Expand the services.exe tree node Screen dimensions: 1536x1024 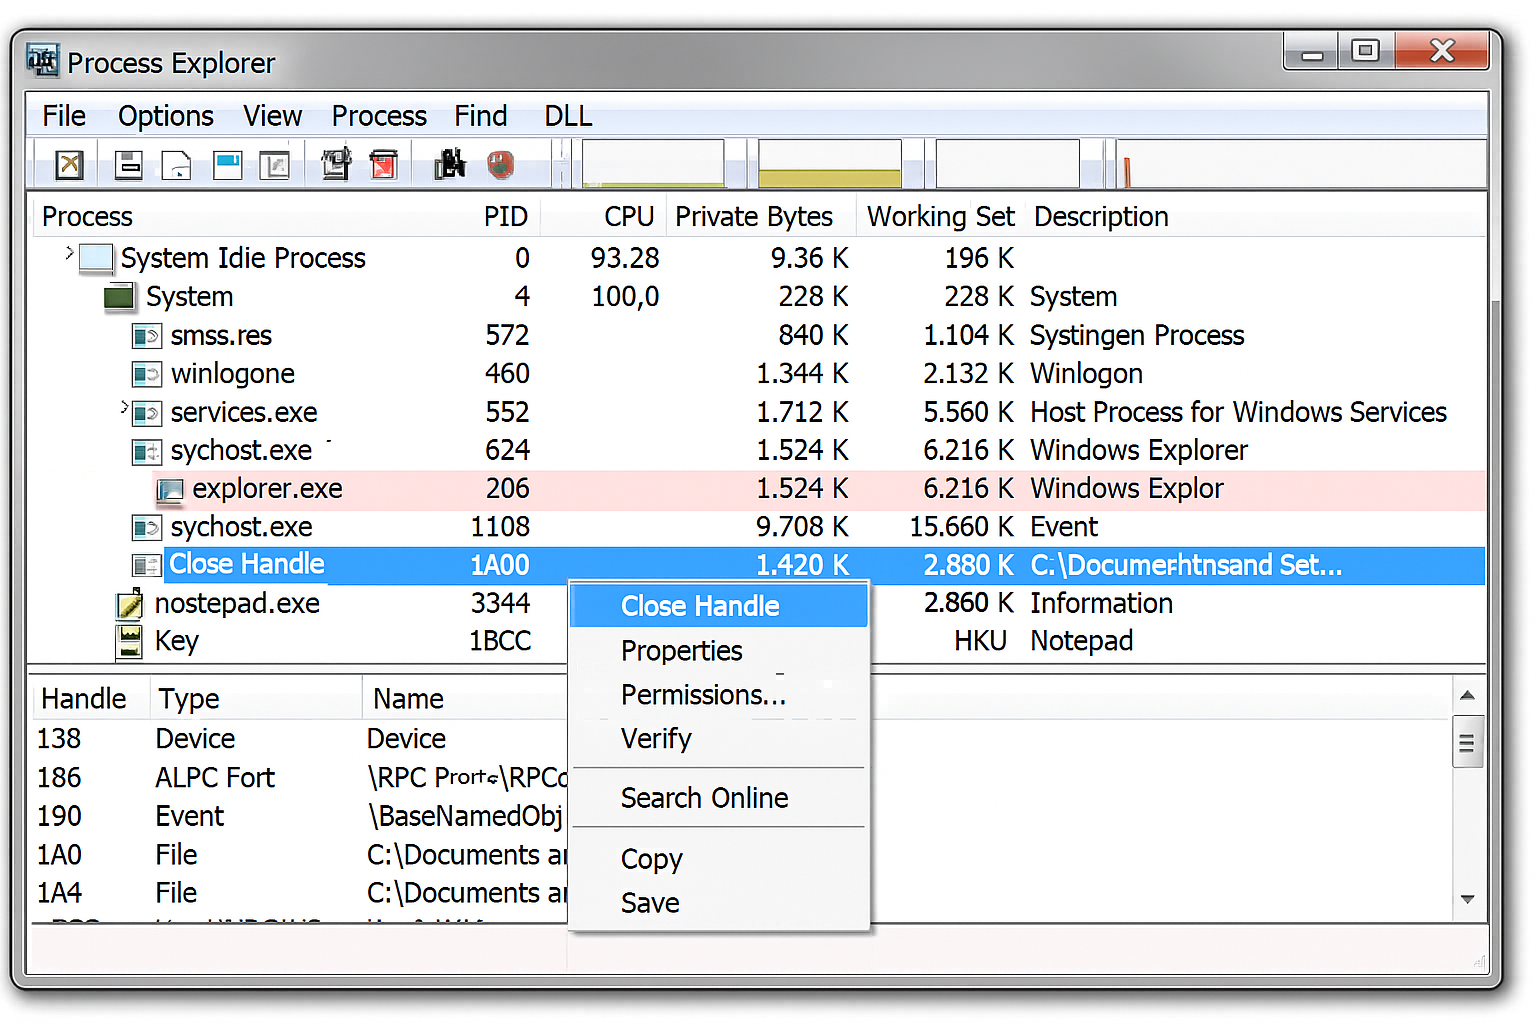click(x=124, y=407)
